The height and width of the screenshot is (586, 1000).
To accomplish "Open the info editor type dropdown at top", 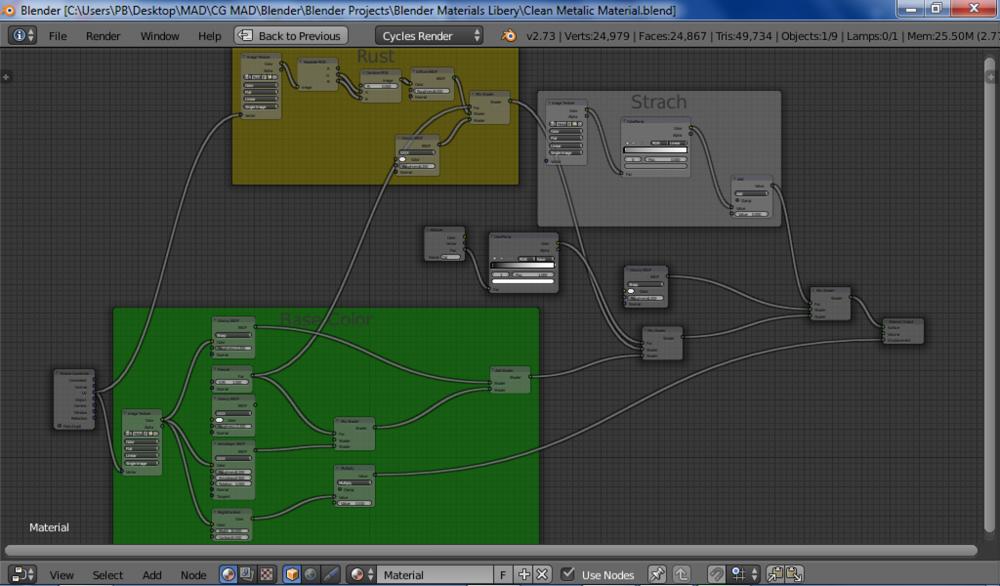I will click(23, 36).
